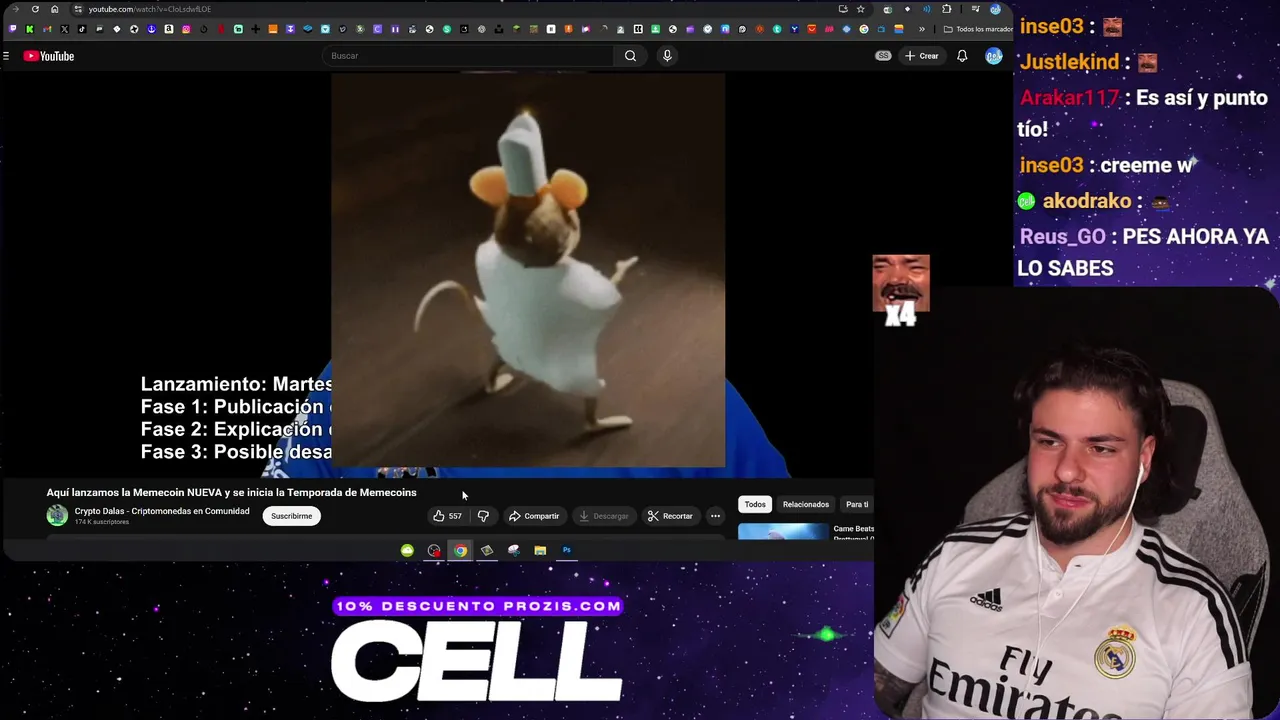Click the browser home button
1280x720 pixels.
click(54, 9)
